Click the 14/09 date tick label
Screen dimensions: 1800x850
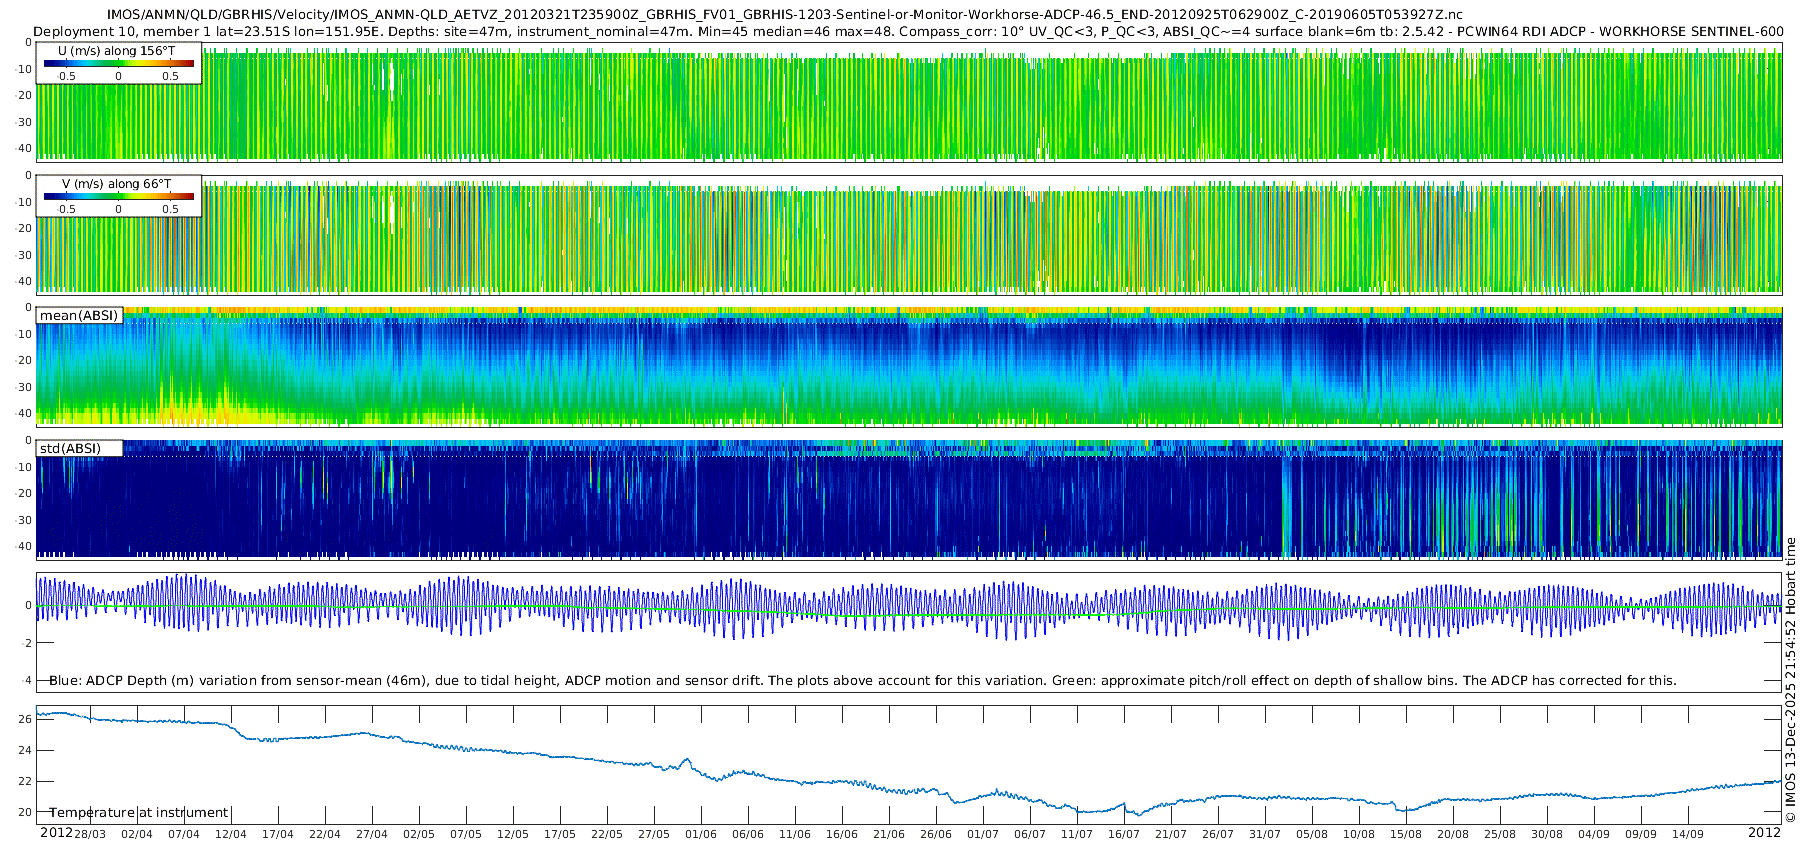(1688, 834)
